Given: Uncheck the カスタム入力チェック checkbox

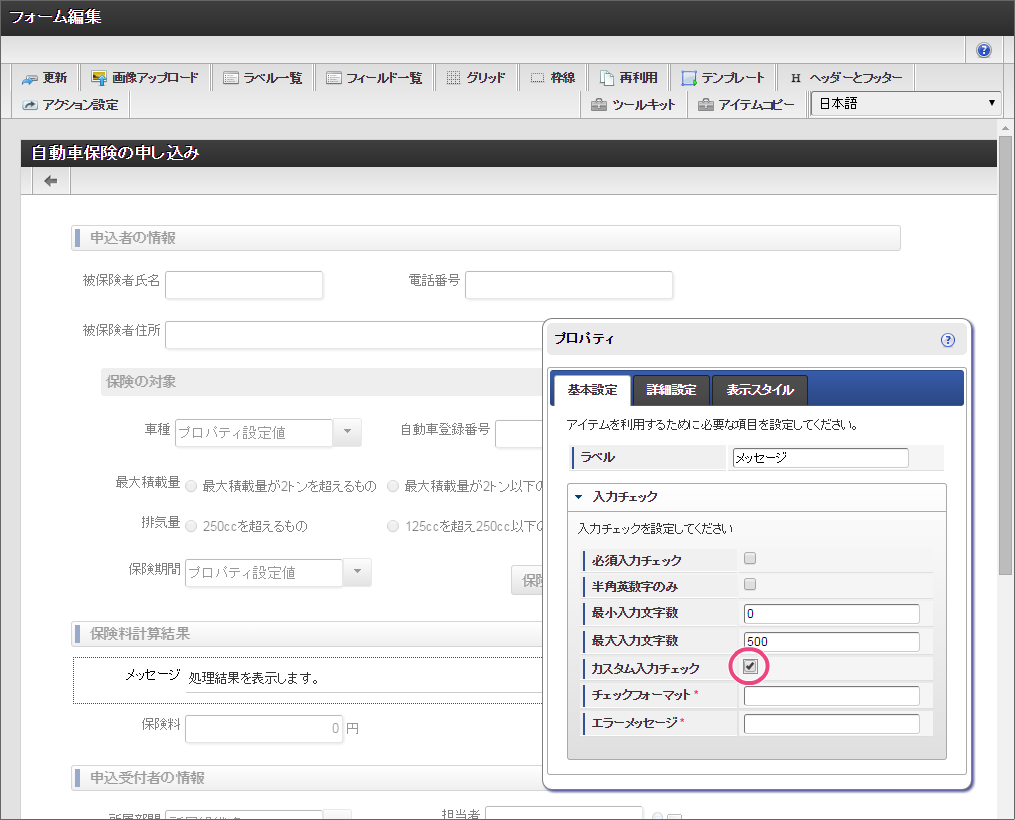Looking at the screenshot, I should coord(750,667).
